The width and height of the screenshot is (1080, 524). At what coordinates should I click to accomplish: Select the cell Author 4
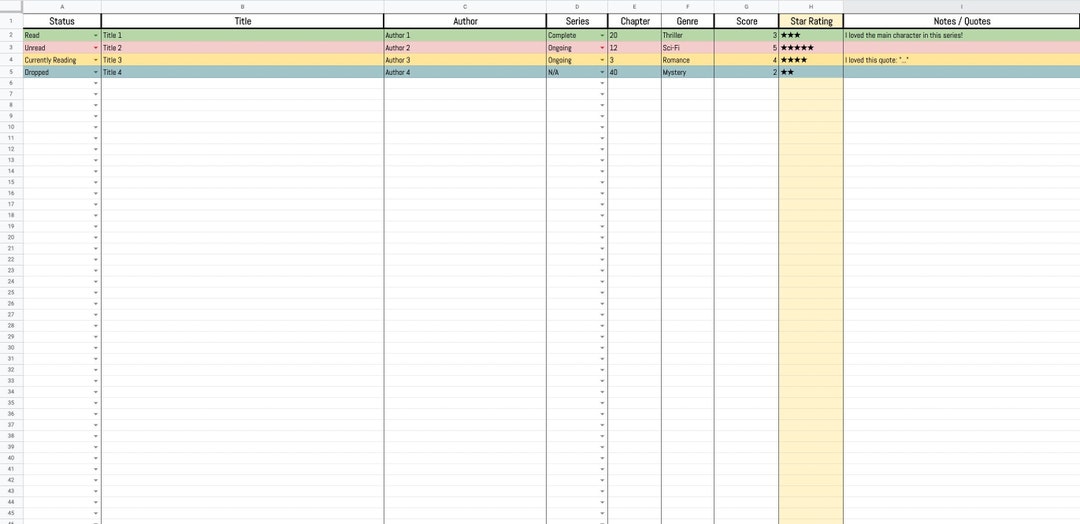(465, 72)
